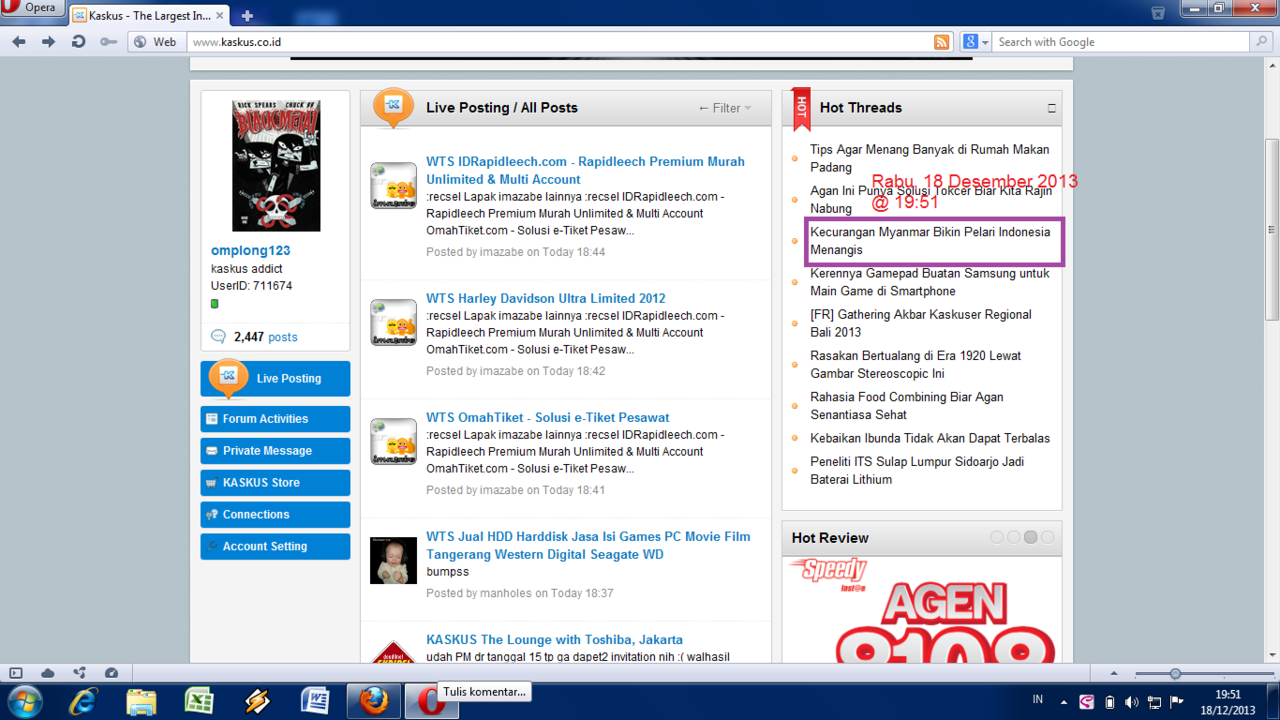Open the password wand key icon
The image size is (1280, 720).
[108, 42]
